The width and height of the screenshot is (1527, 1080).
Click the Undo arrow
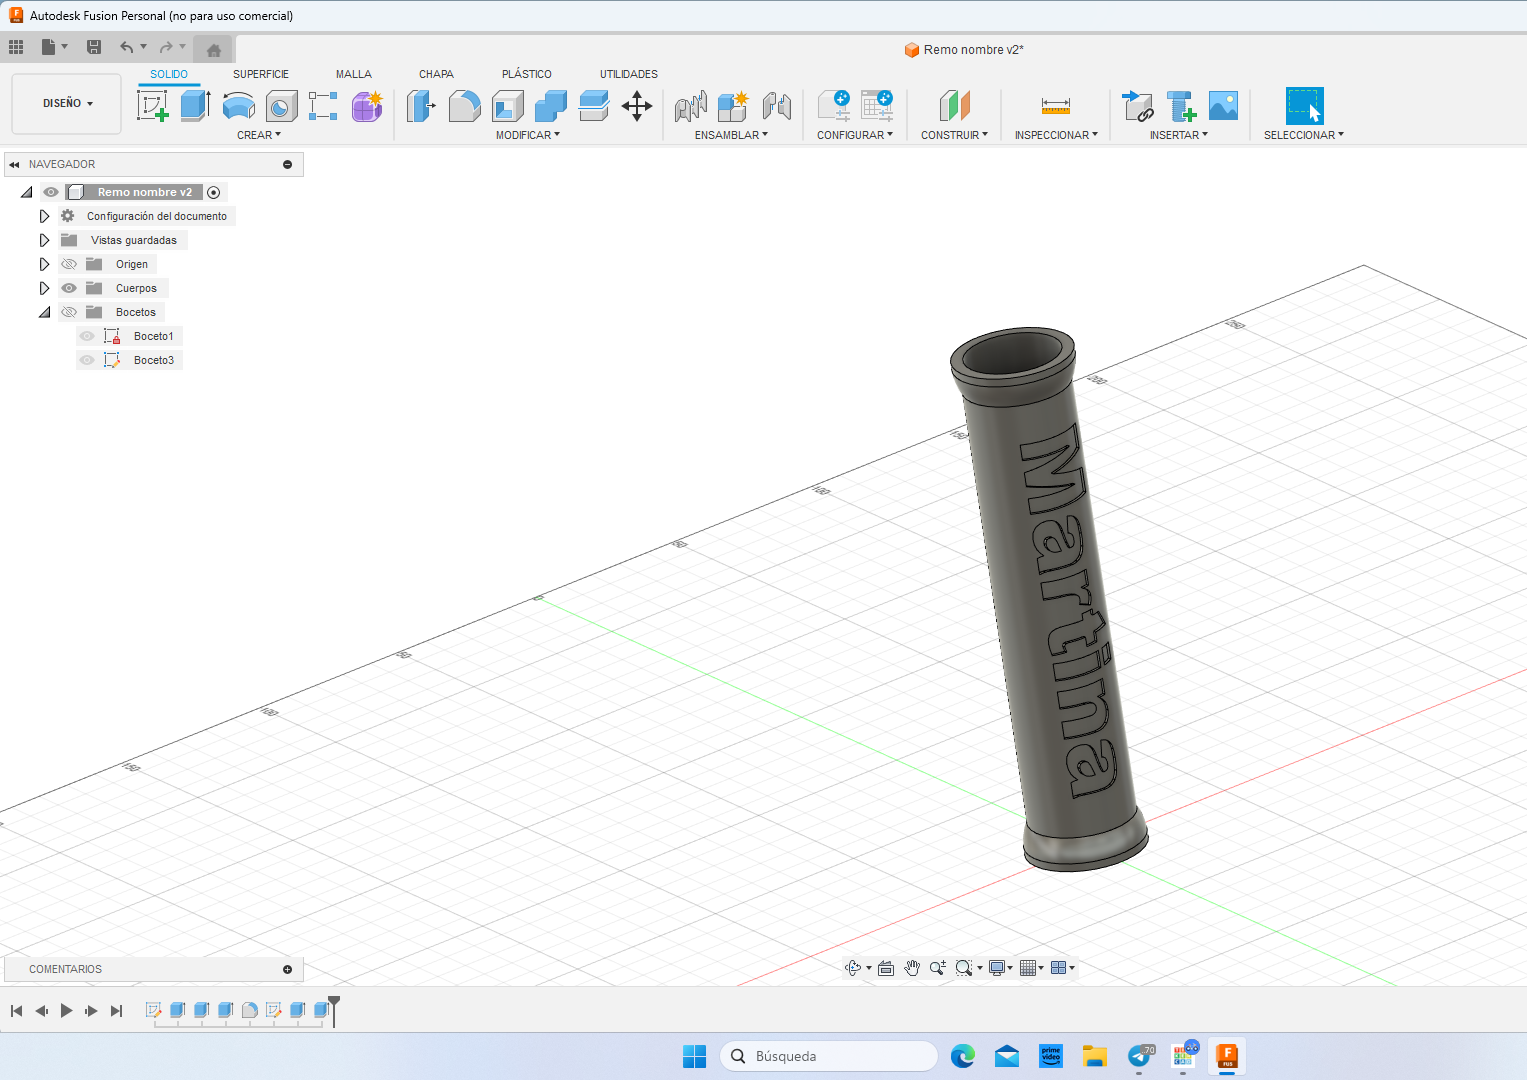(126, 47)
